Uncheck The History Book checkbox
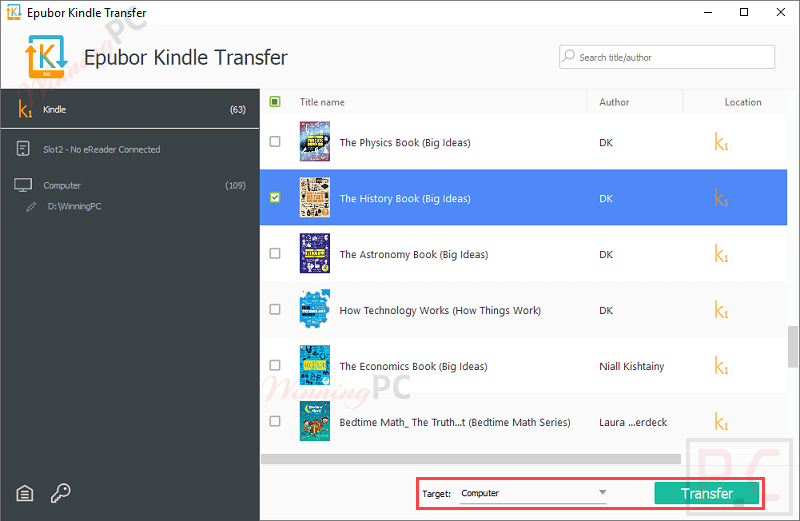Screen dimensions: 800x521 (275, 197)
